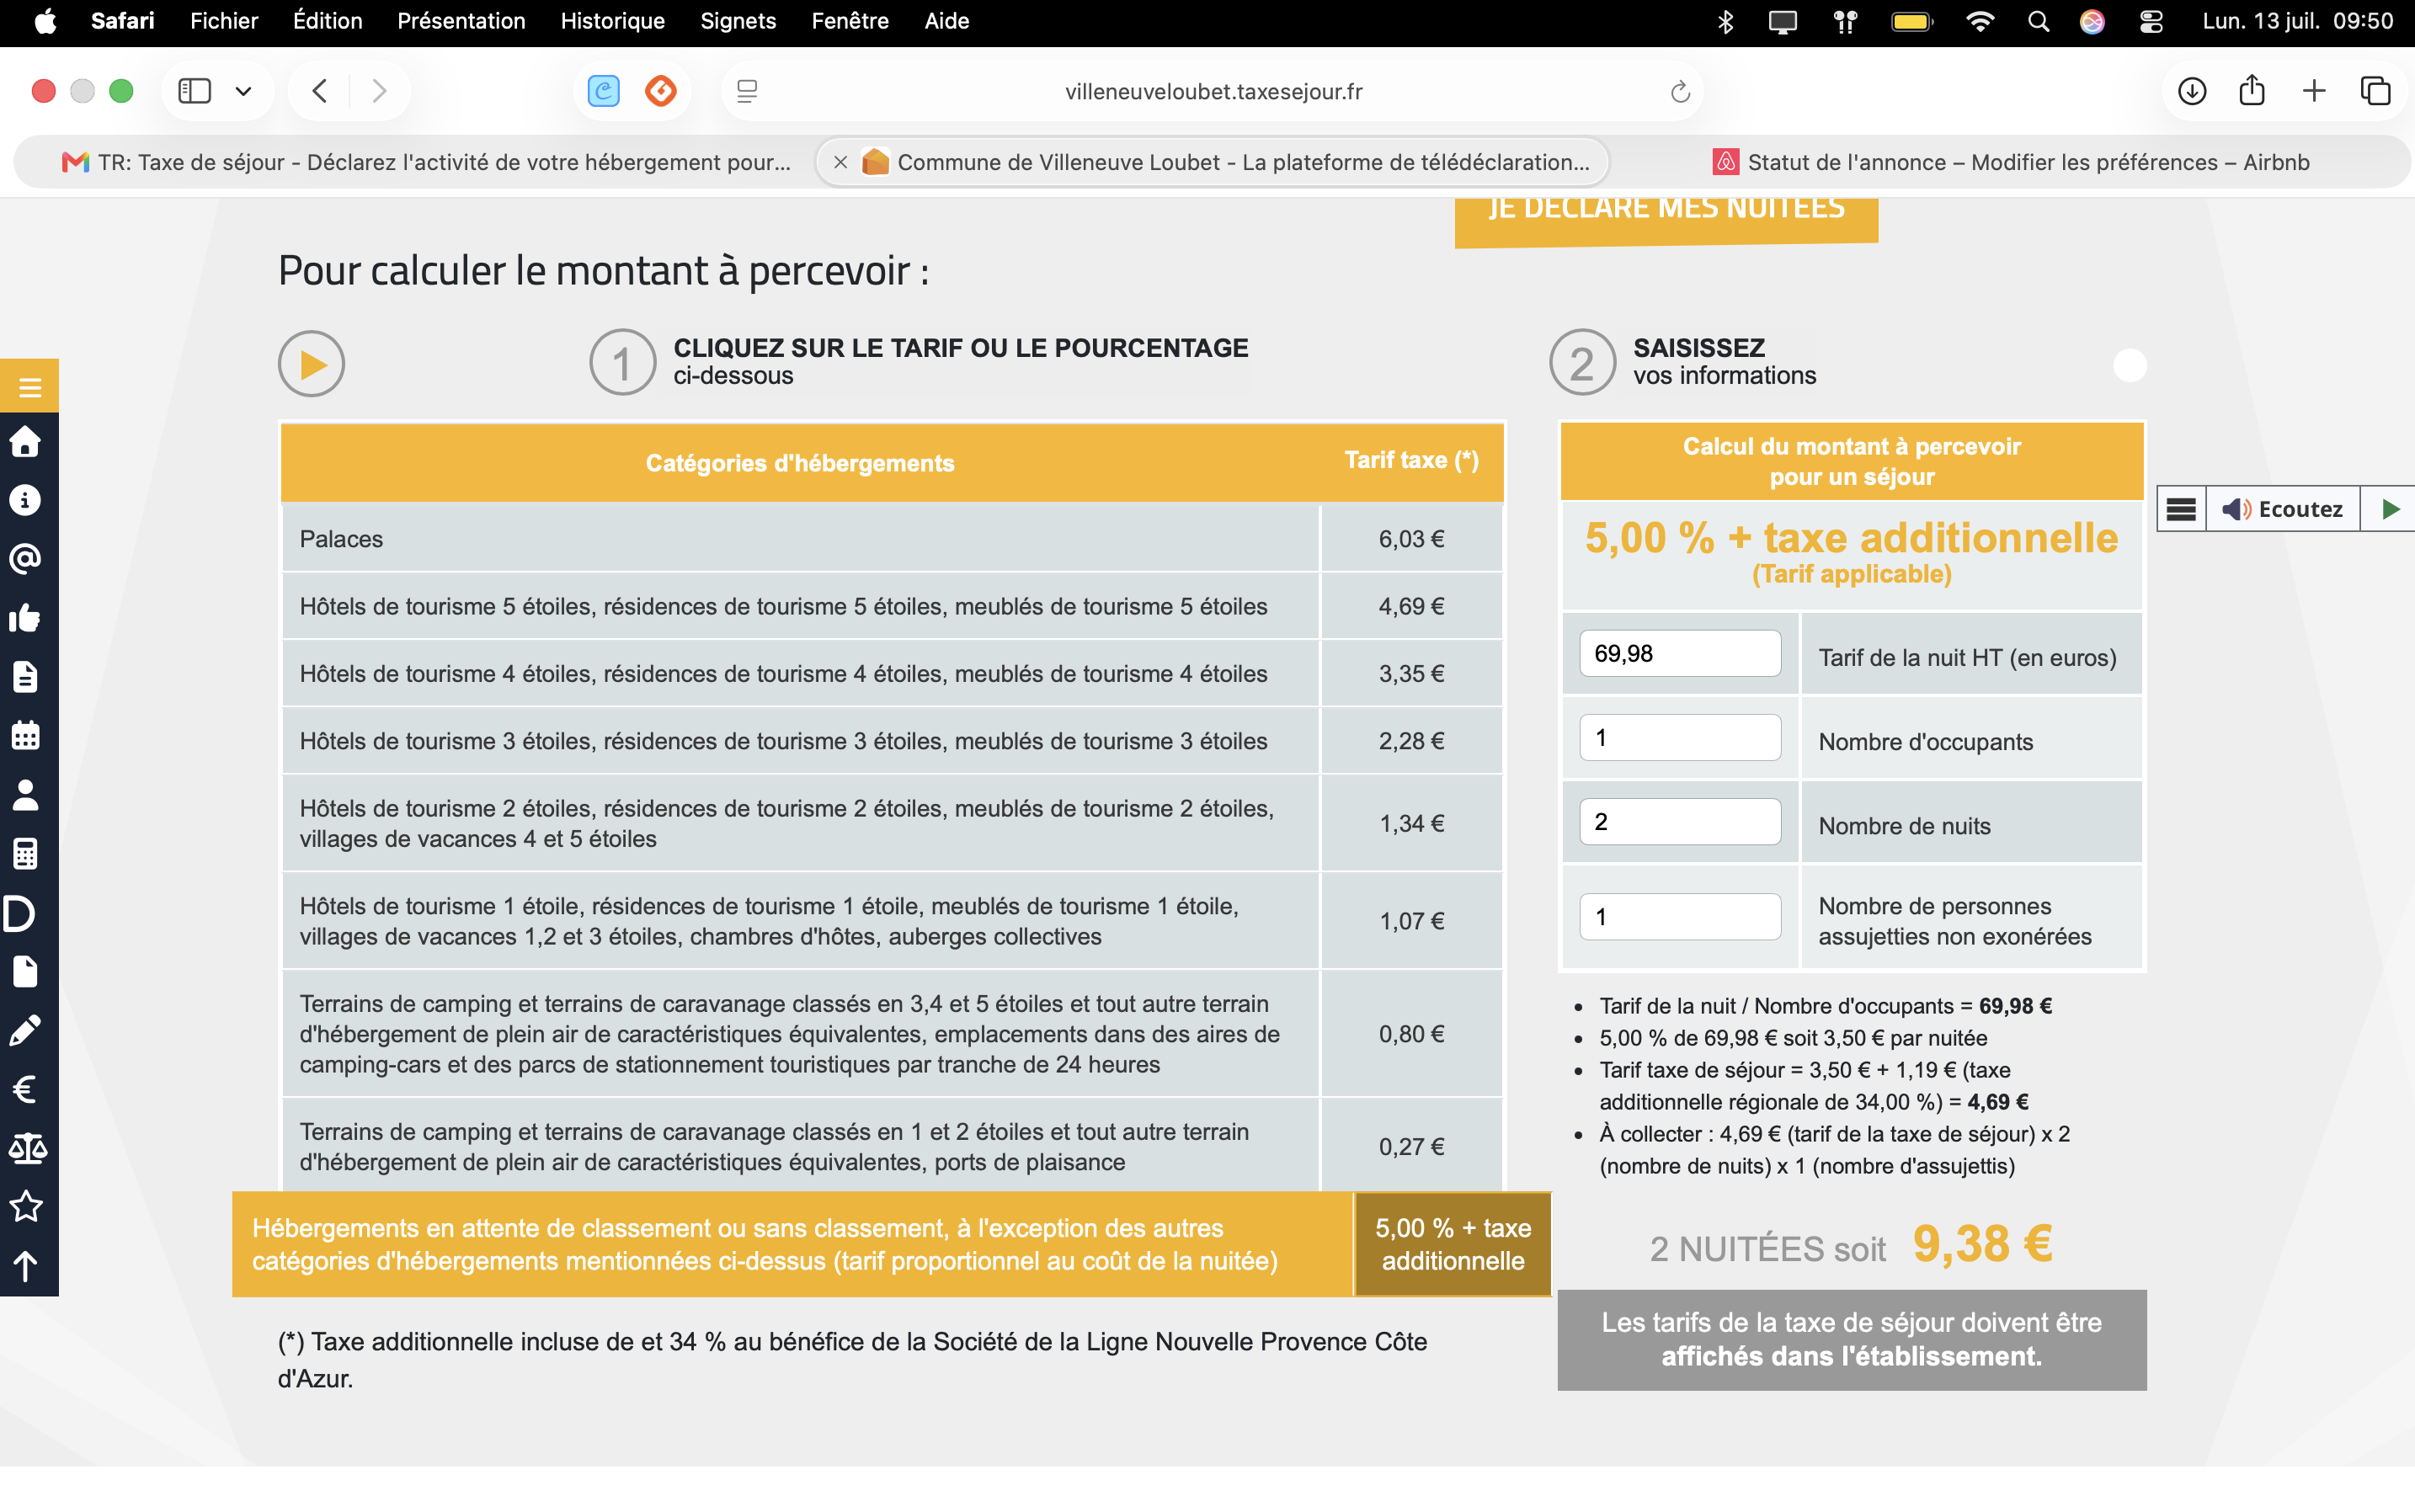Screen dimensions: 2415x1512
Task: Click the Nombre de nuits field
Action: (1680, 822)
